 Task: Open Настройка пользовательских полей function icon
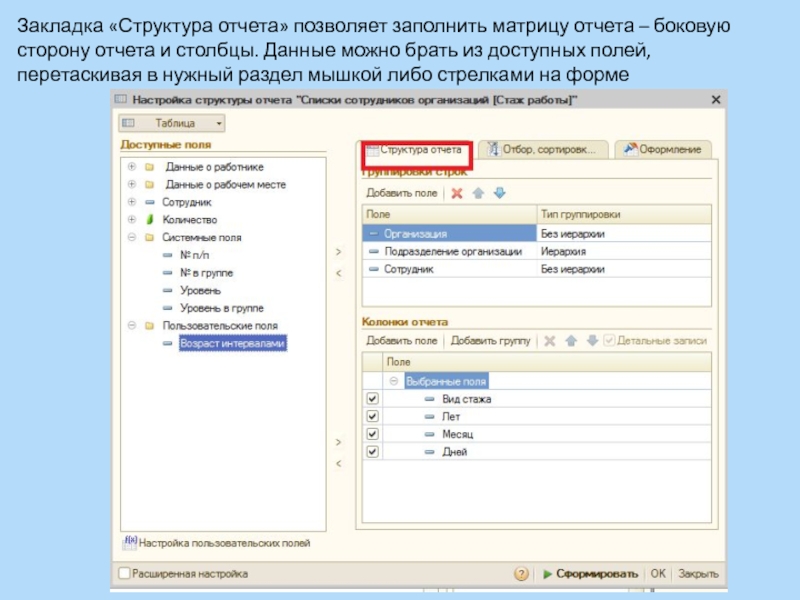pyautogui.click(x=129, y=543)
